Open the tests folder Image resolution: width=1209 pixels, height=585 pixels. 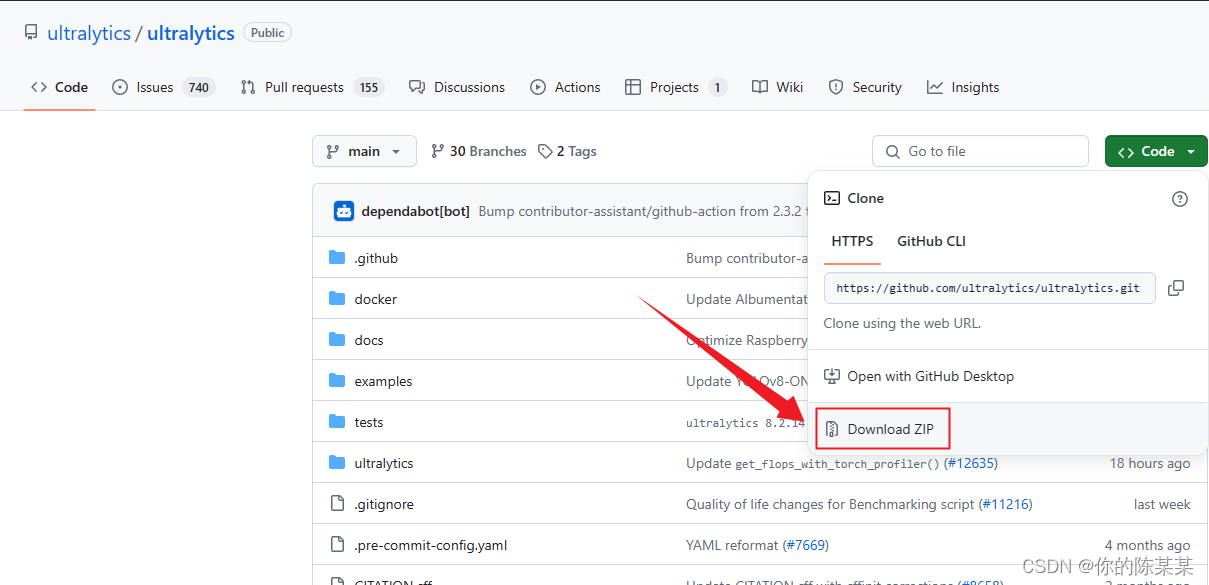(x=369, y=422)
